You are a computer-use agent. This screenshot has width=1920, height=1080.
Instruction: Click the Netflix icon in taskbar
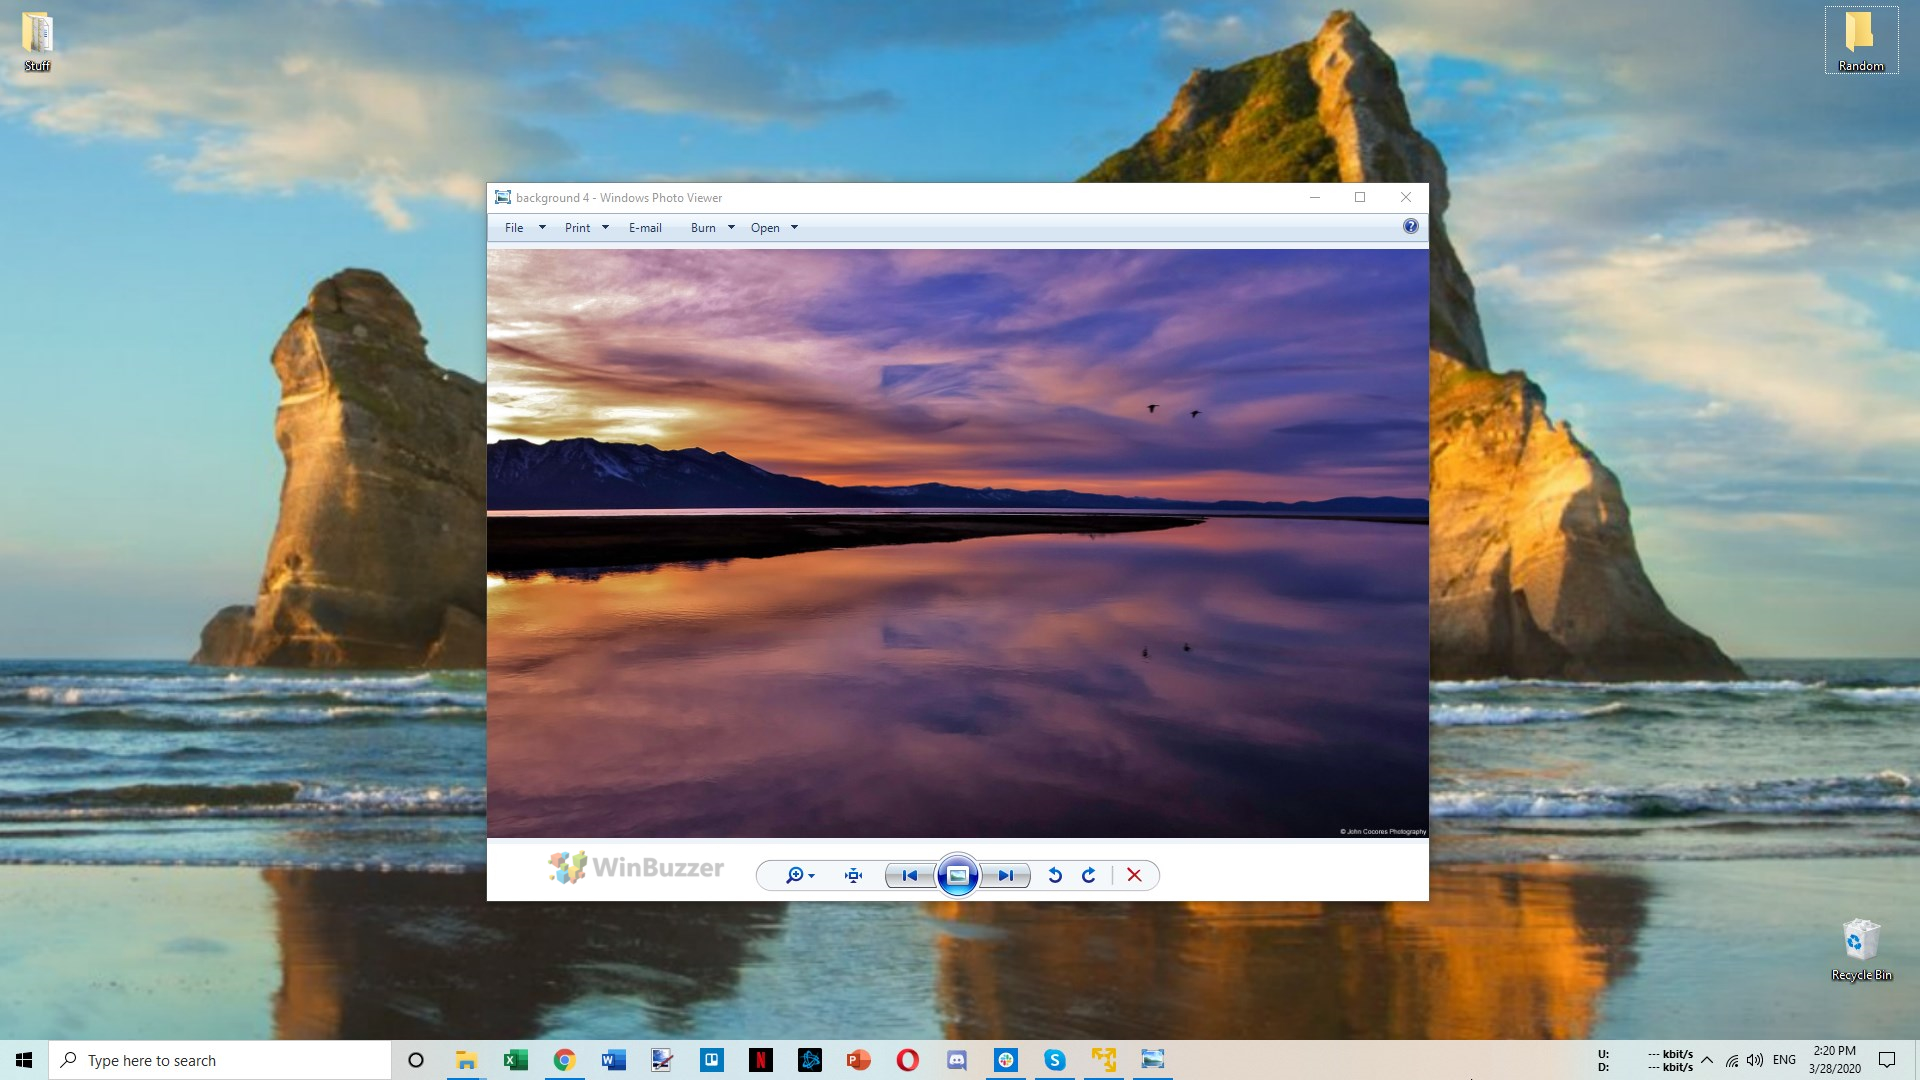pos(760,1060)
